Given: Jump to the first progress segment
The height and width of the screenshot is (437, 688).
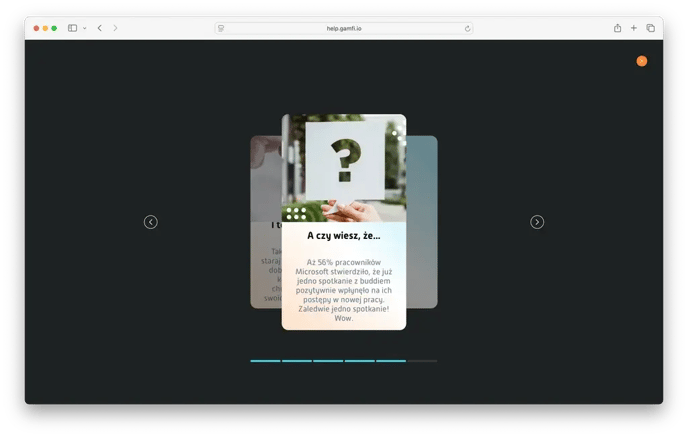Looking at the screenshot, I should [x=265, y=360].
